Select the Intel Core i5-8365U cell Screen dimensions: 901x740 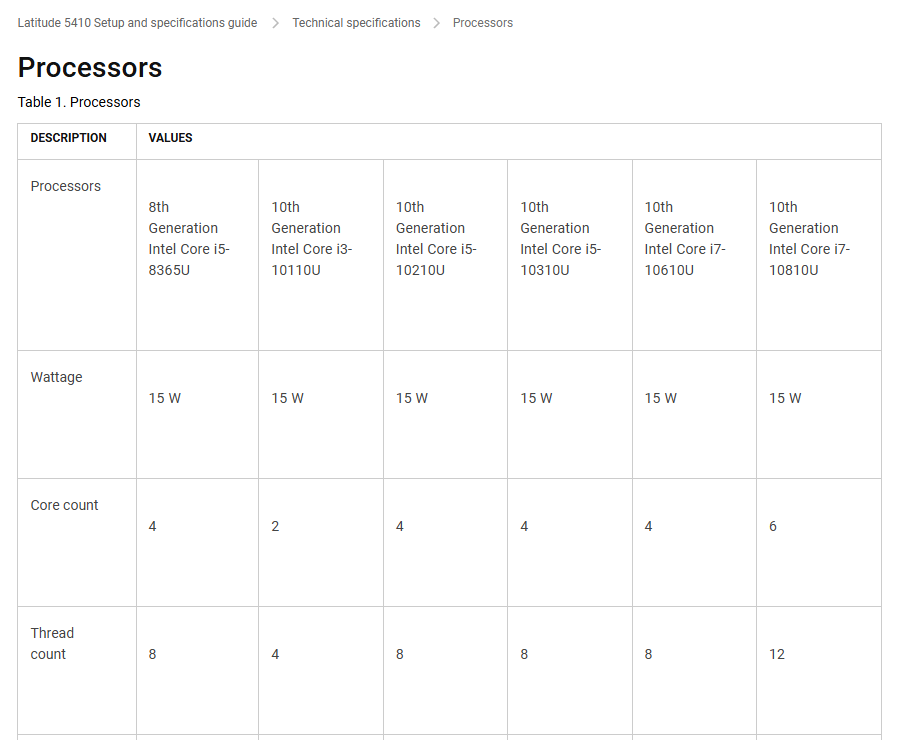(x=188, y=239)
